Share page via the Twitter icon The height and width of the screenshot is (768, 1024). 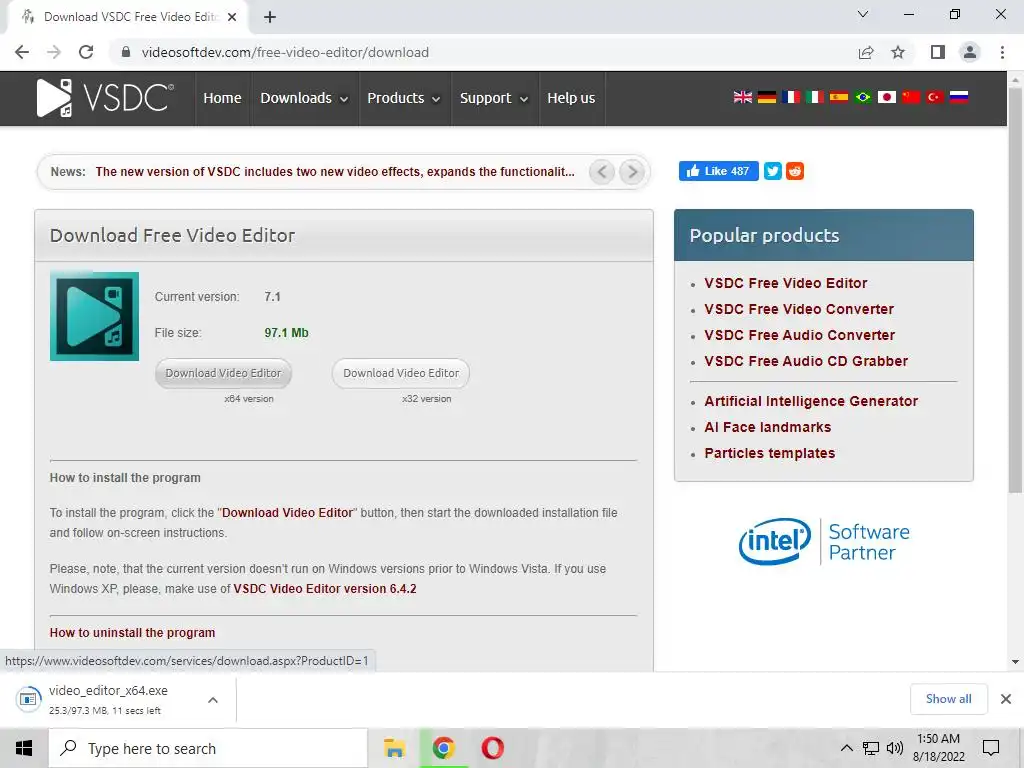(x=773, y=171)
